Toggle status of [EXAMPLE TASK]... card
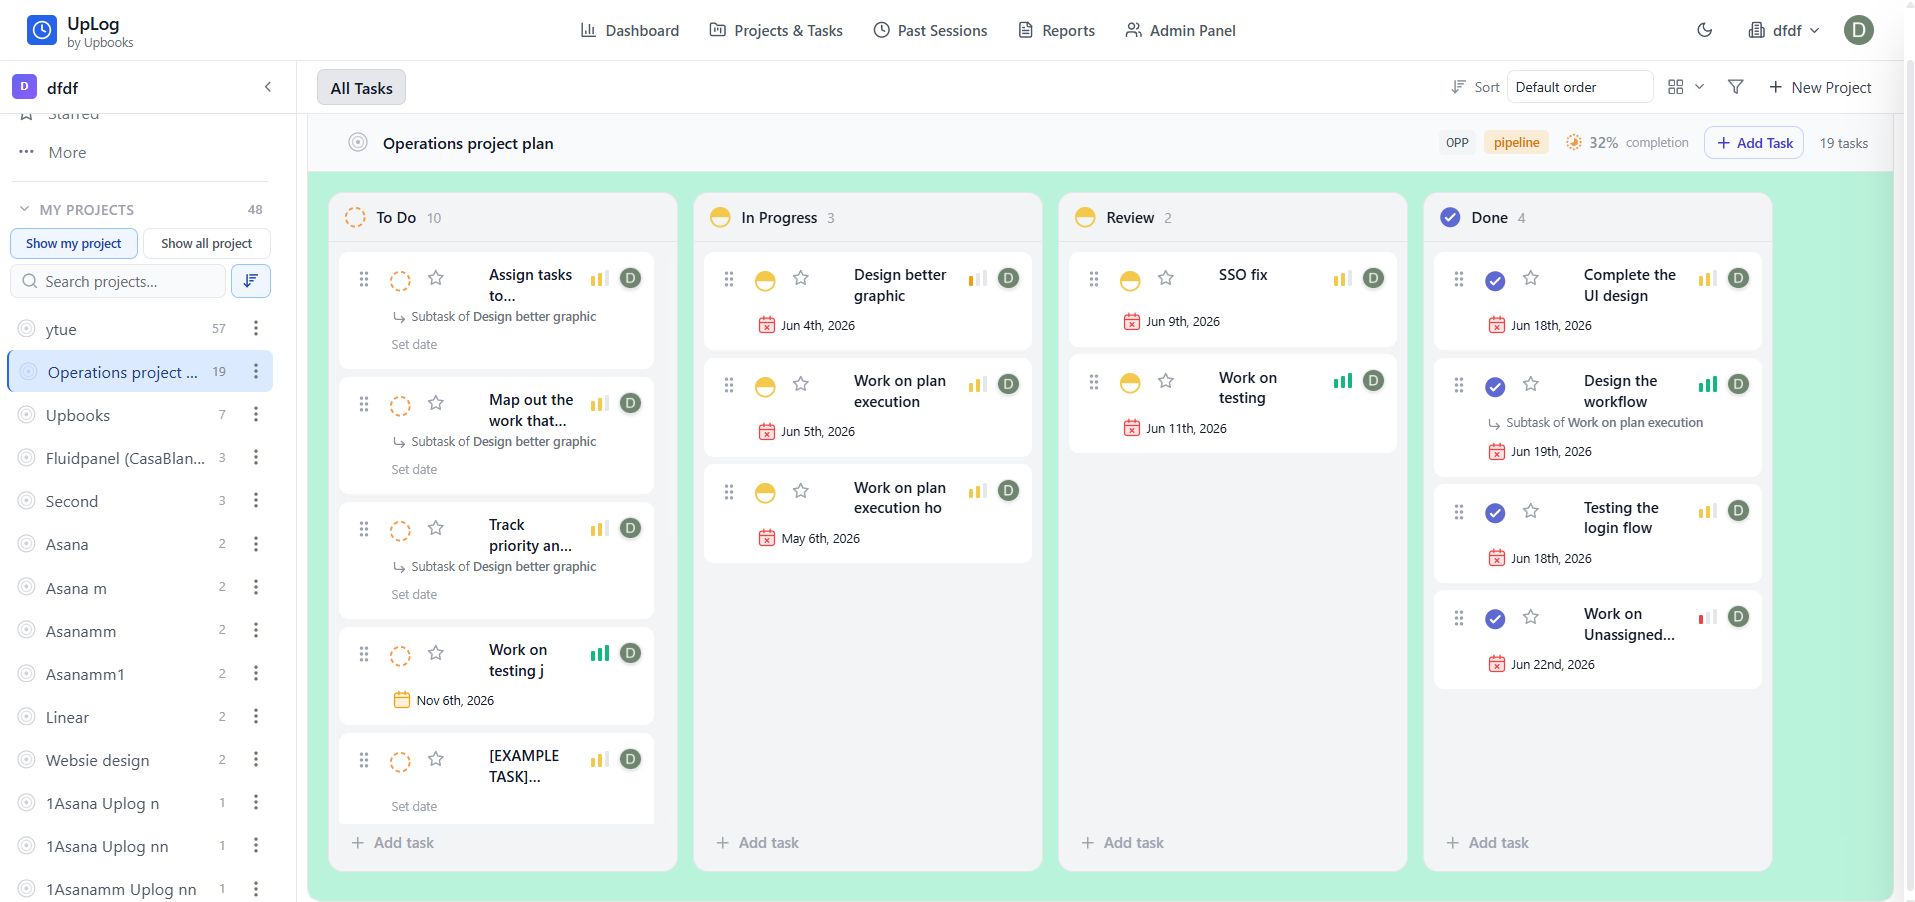Screen dimensions: 1915x902 point(400,762)
